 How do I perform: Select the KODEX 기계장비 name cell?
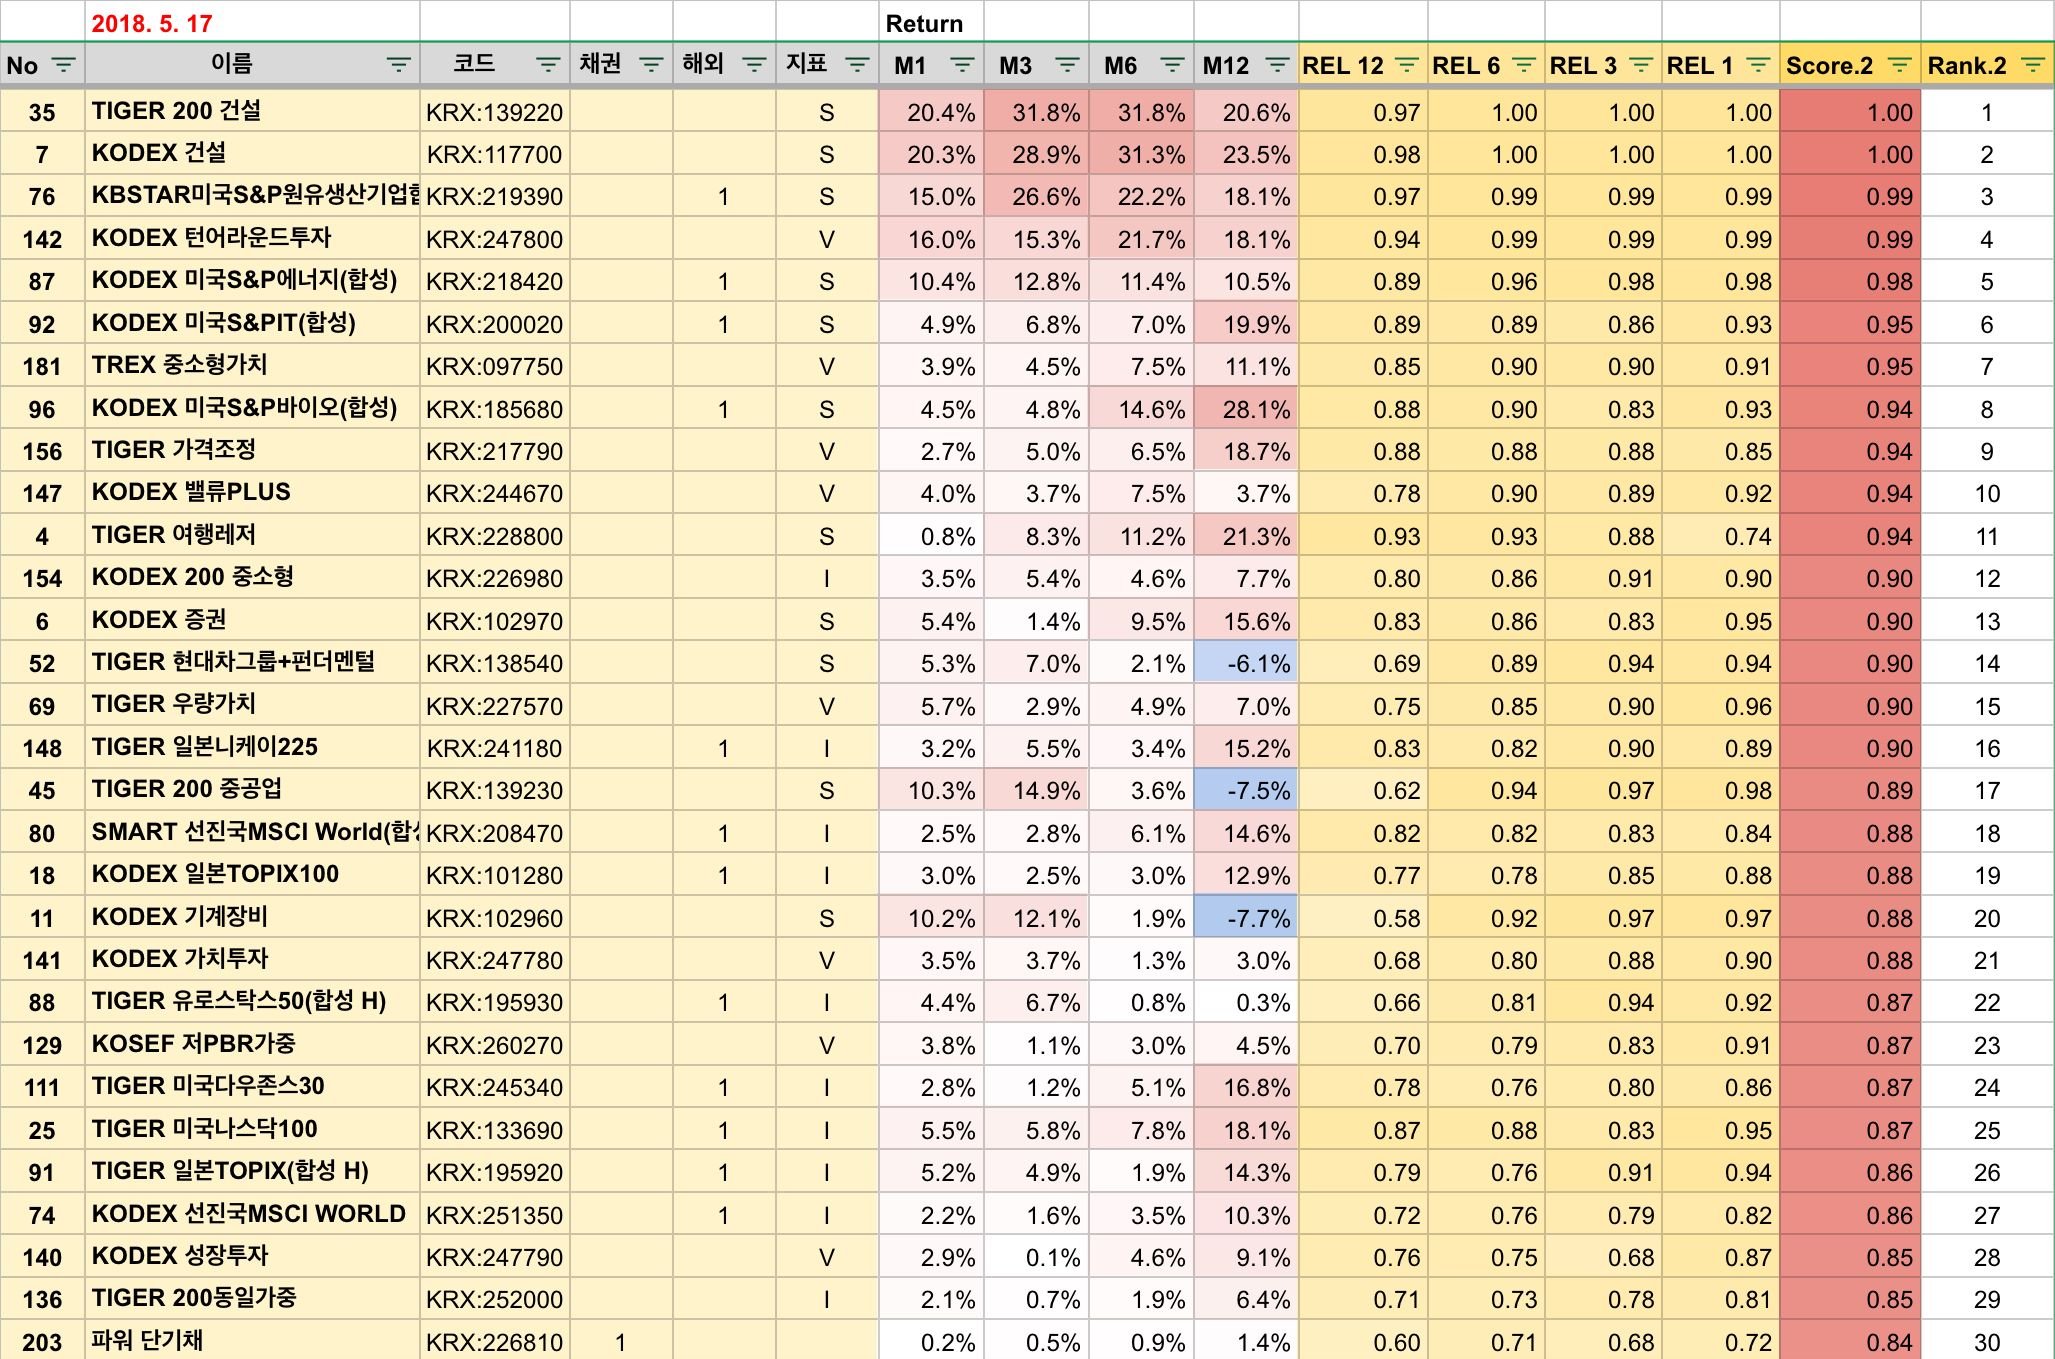tap(252, 917)
